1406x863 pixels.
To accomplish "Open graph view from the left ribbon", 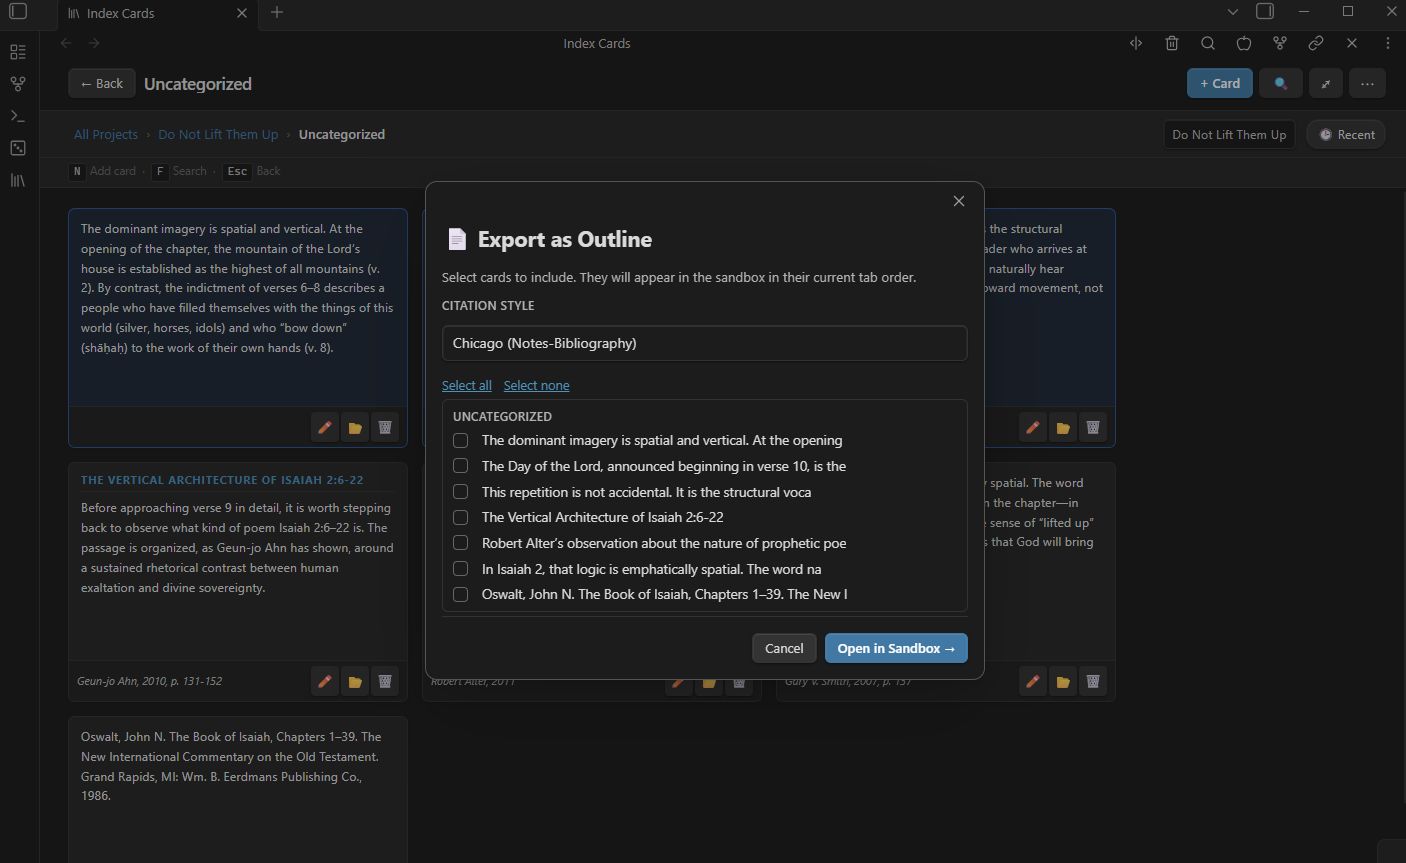I will click(x=18, y=84).
